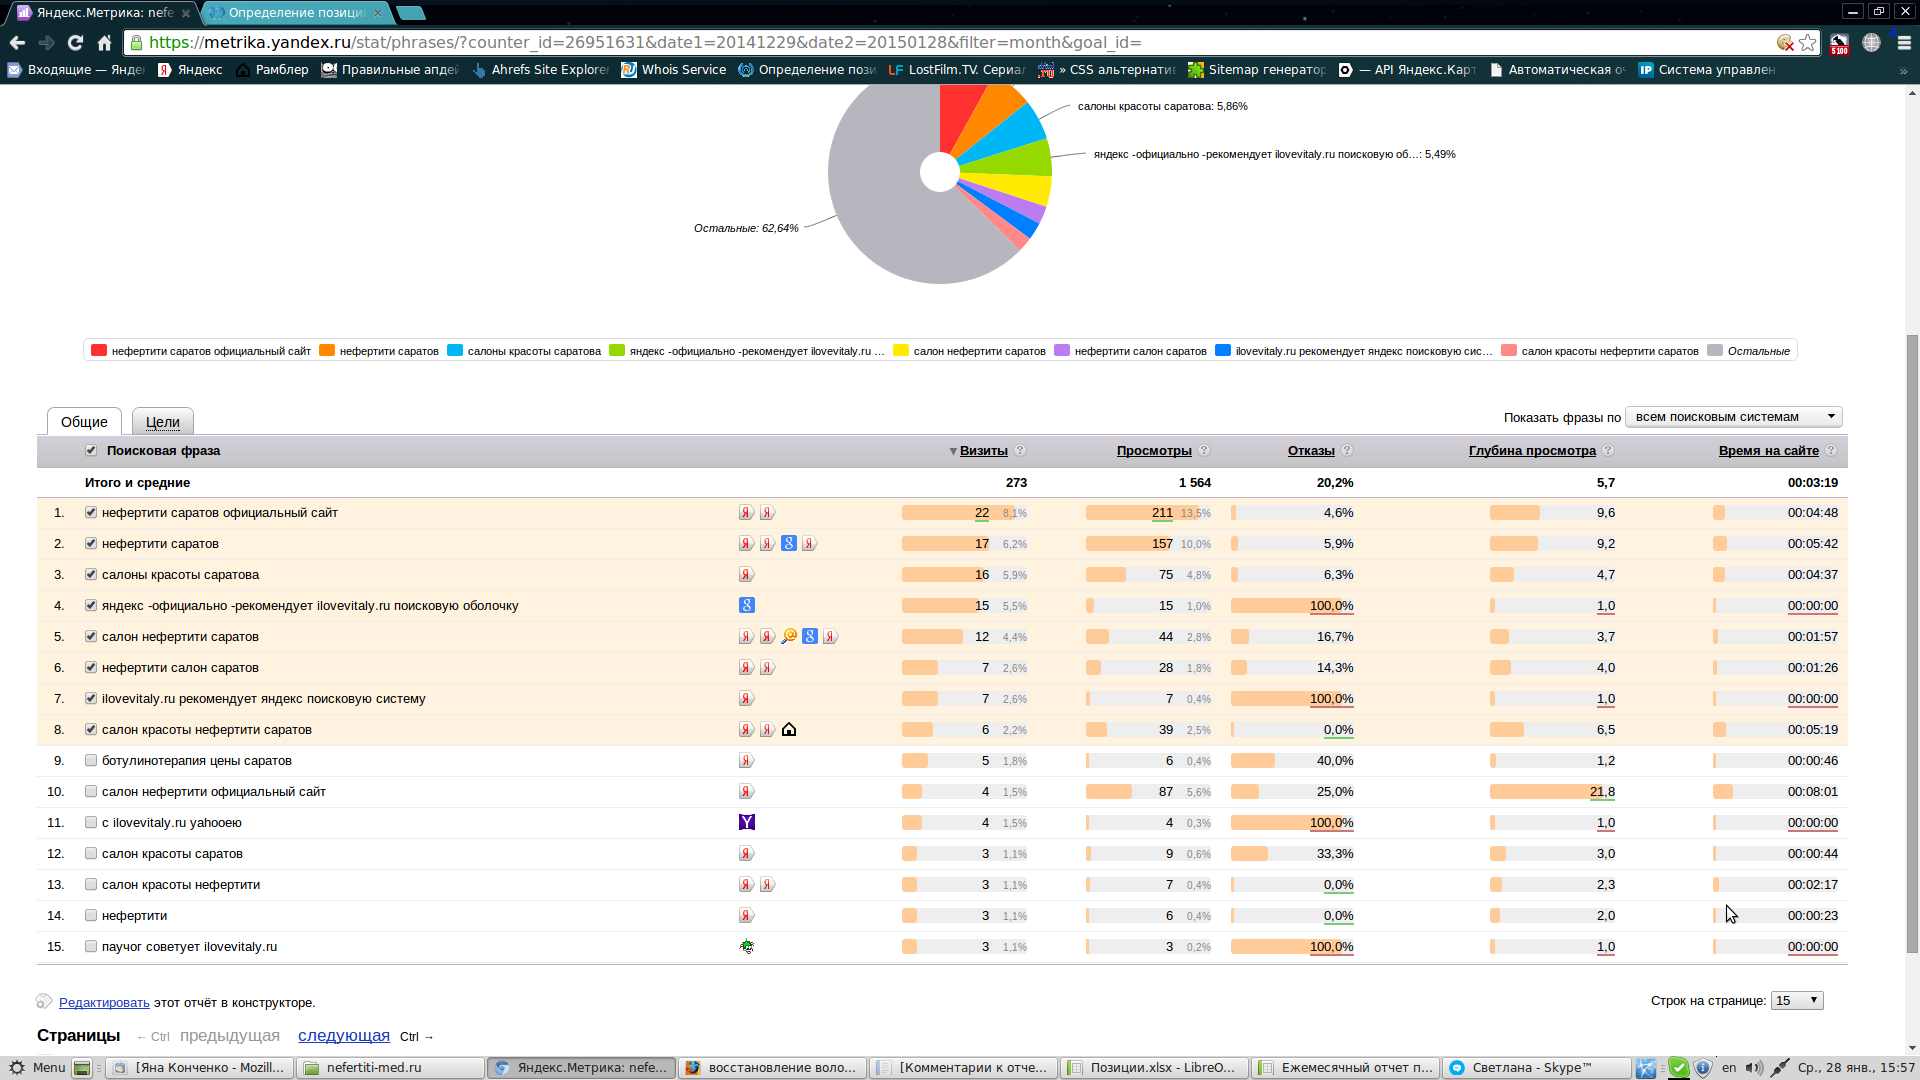Open the browser hamburger menu
The image size is (1920, 1080).
pyautogui.click(x=1904, y=42)
